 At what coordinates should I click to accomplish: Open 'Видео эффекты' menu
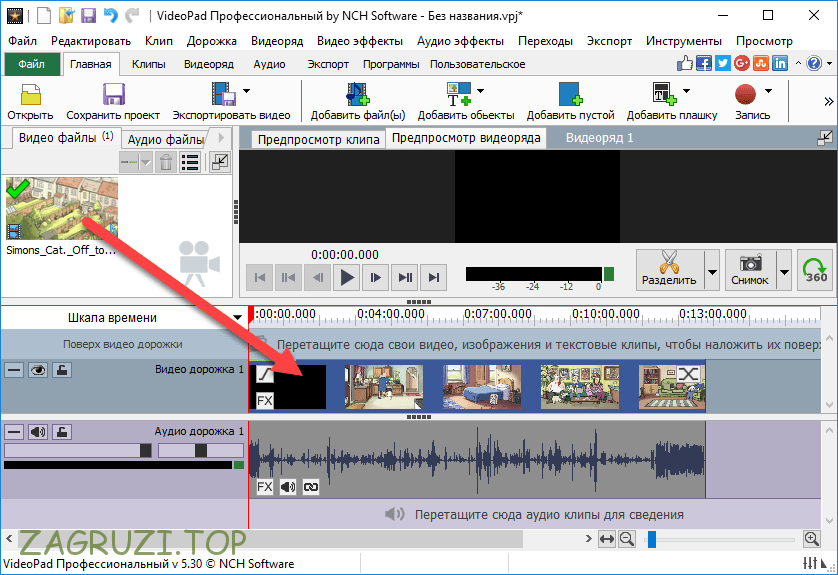[360, 41]
